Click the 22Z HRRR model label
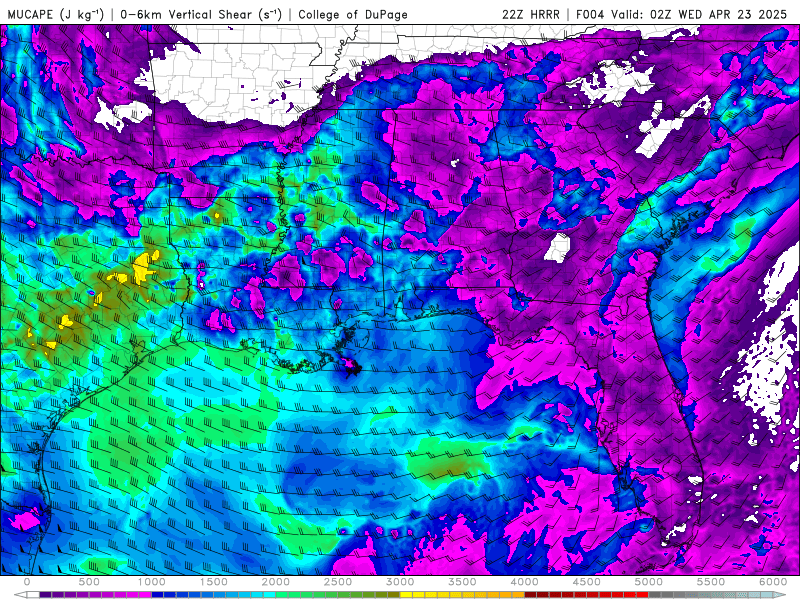Screen dimensions: 800x600 pos(531,14)
